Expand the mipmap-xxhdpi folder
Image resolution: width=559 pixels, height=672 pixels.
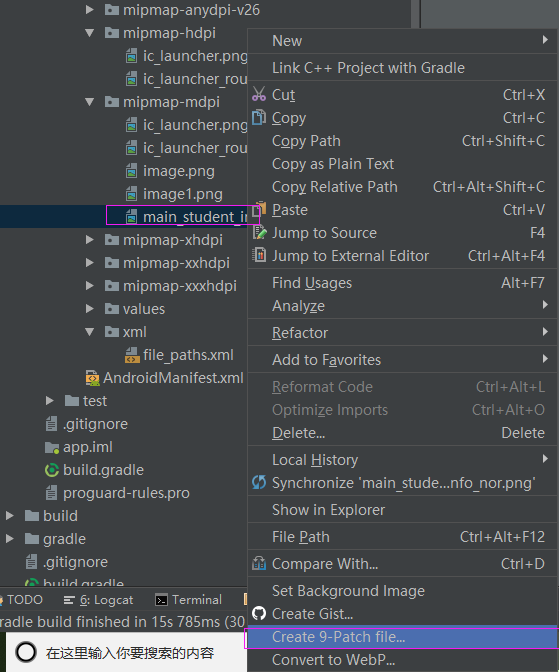tap(90, 262)
